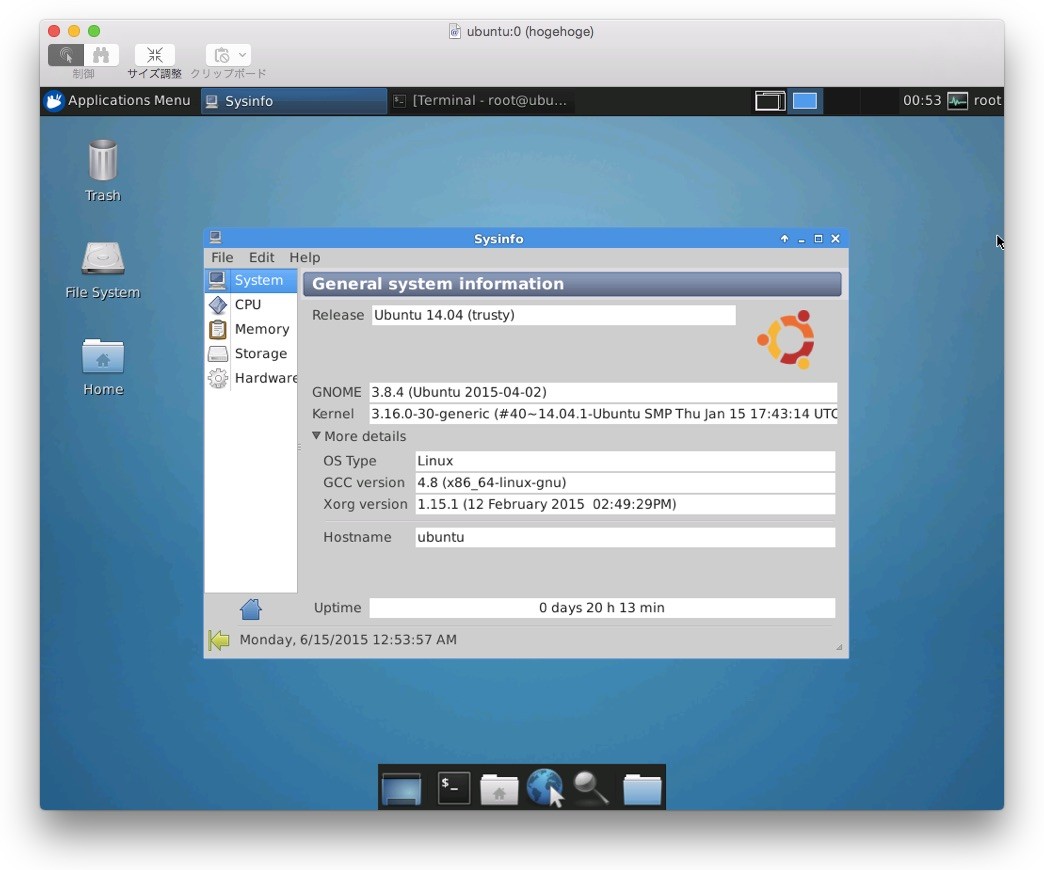
Task: Open the clipboard (クリップボード) dropdown
Action: 228,55
